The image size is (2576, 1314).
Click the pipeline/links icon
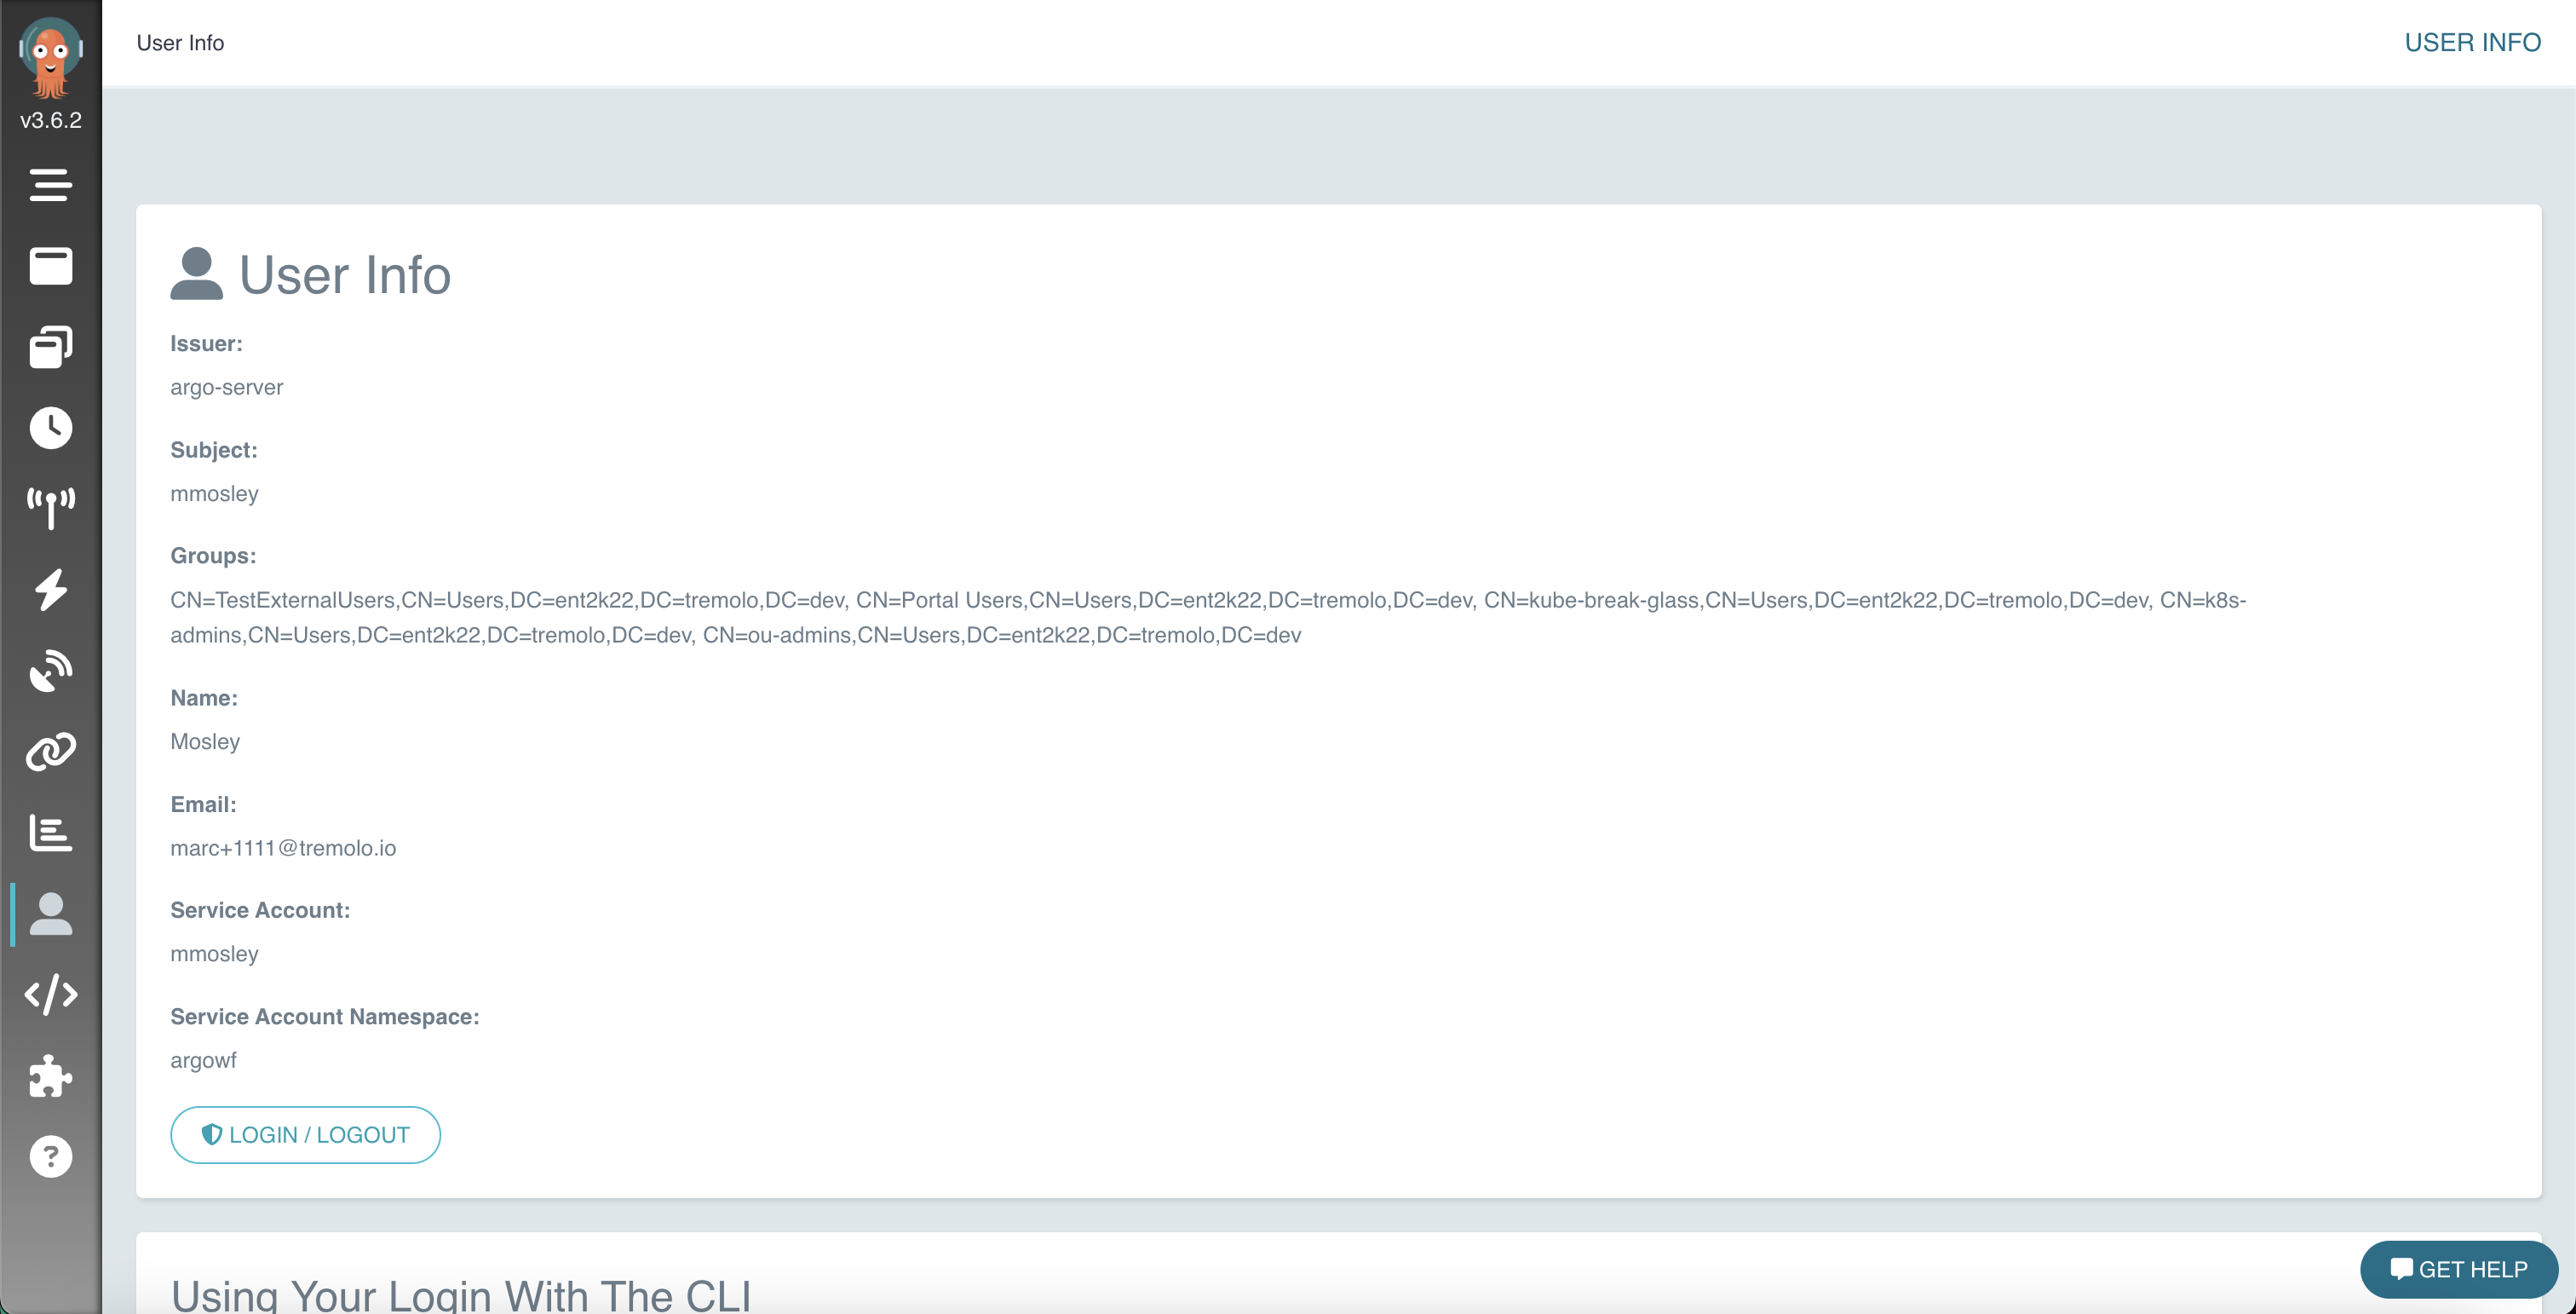pyautogui.click(x=50, y=751)
